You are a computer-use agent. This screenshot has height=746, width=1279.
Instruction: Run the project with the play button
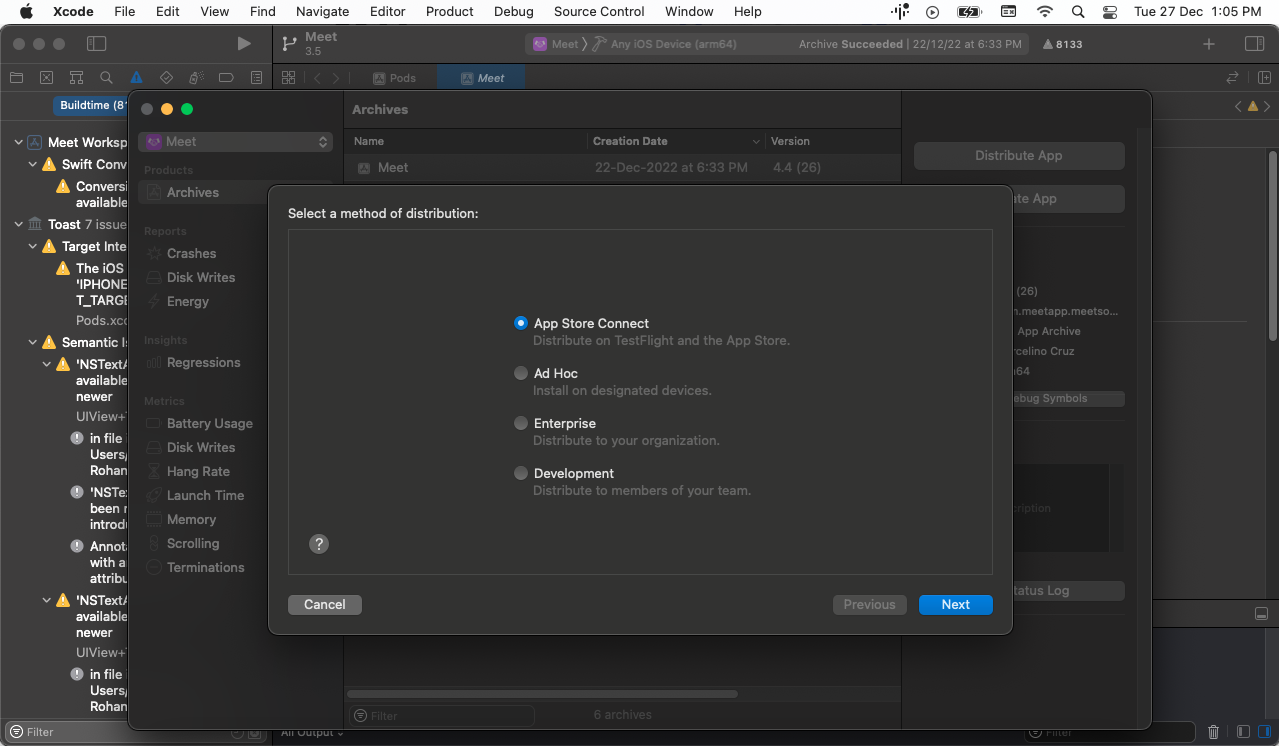coord(244,44)
